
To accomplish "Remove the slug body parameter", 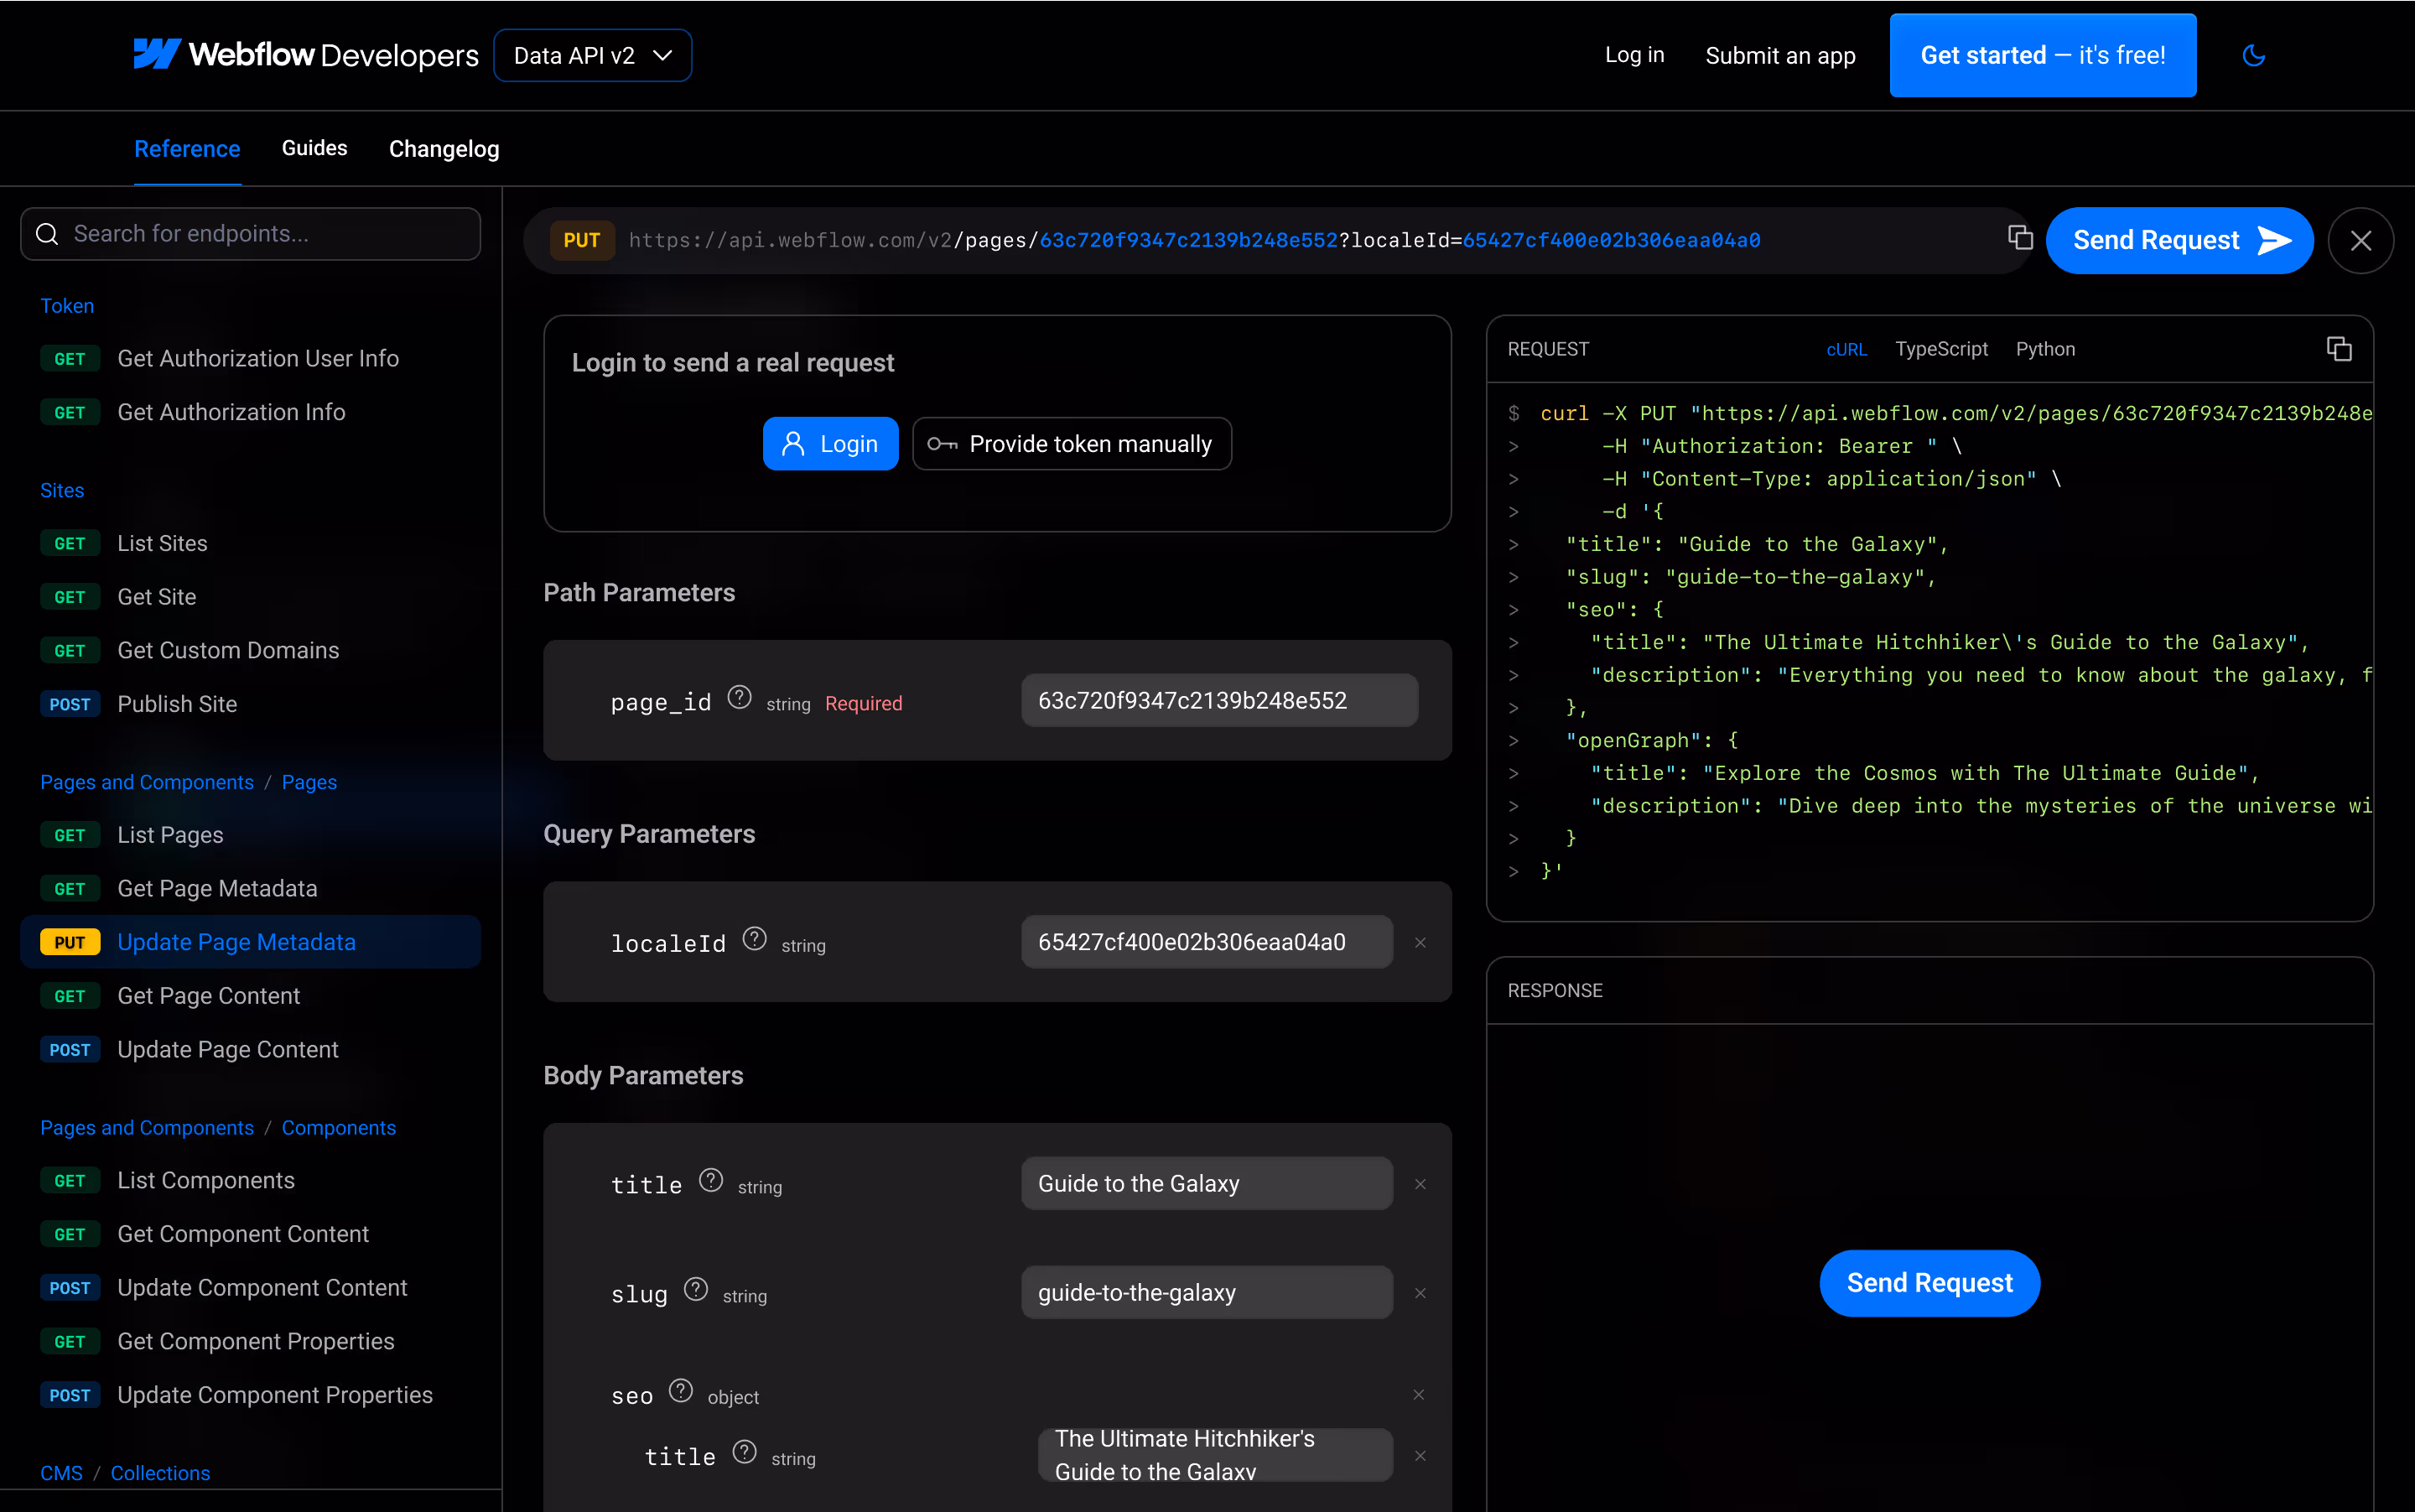I will click(1420, 1294).
